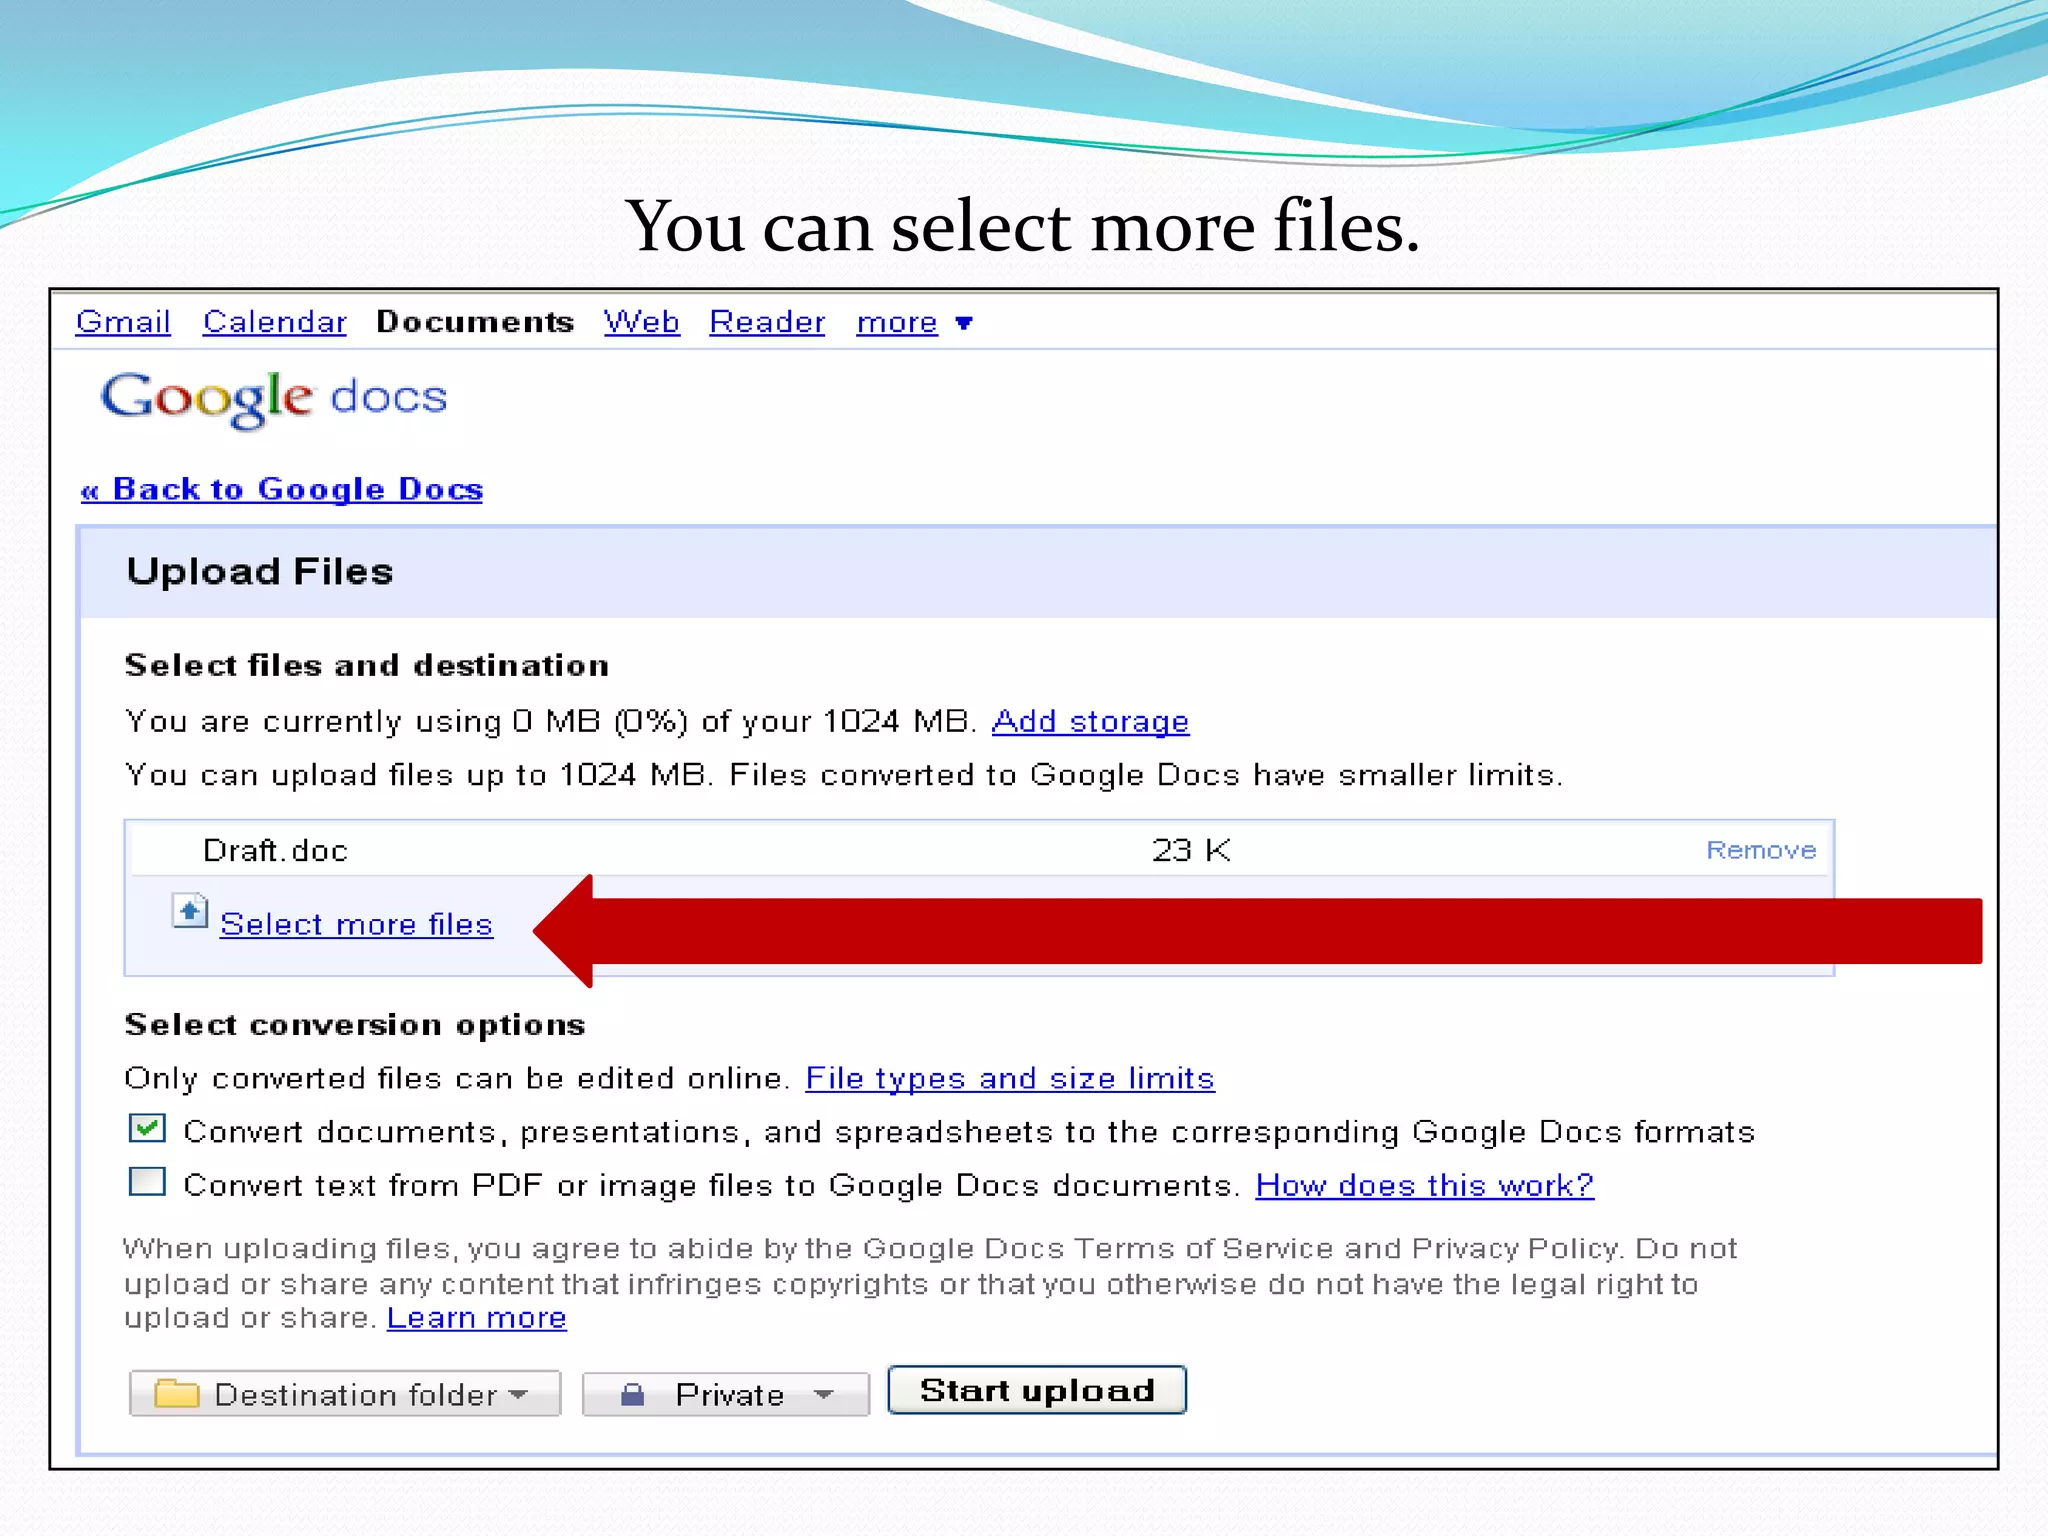Click the more link in top navigation
The image size is (2048, 1536).
[x=897, y=323]
